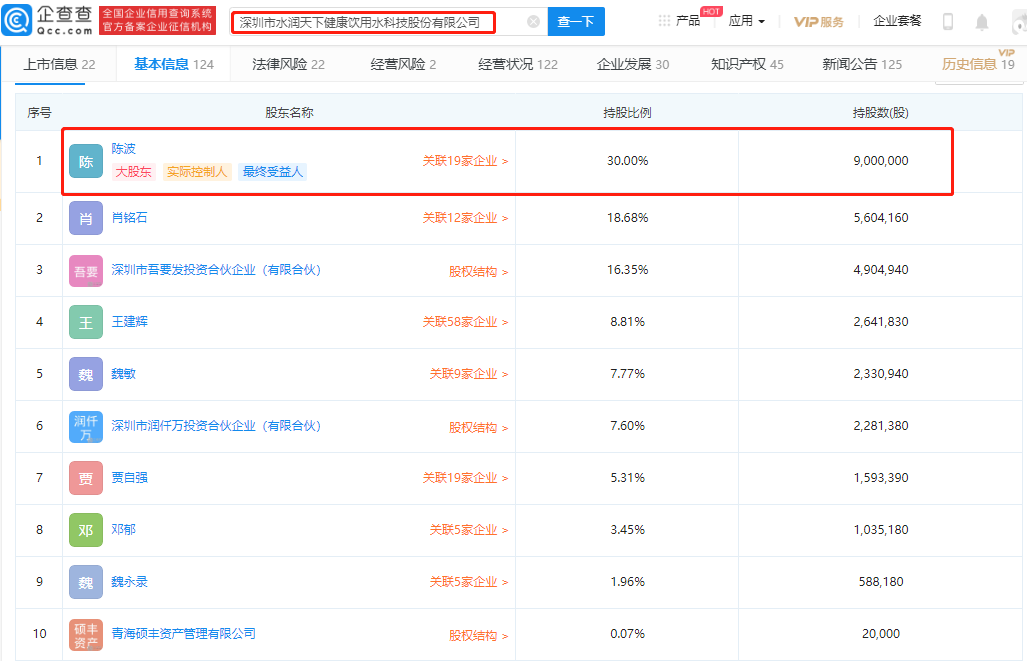Click the 产品 grid icon menu
This screenshot has width=1027, height=661.
click(680, 21)
